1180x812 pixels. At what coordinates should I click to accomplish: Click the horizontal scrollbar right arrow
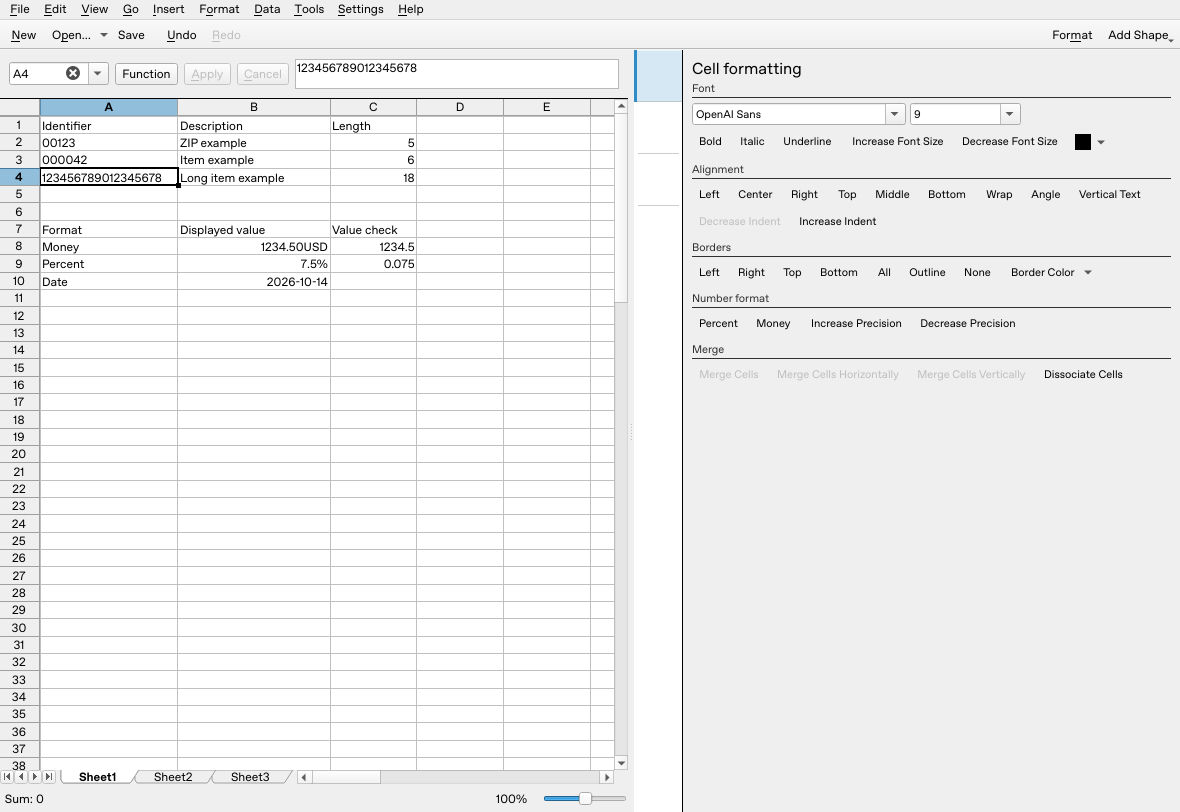607,777
